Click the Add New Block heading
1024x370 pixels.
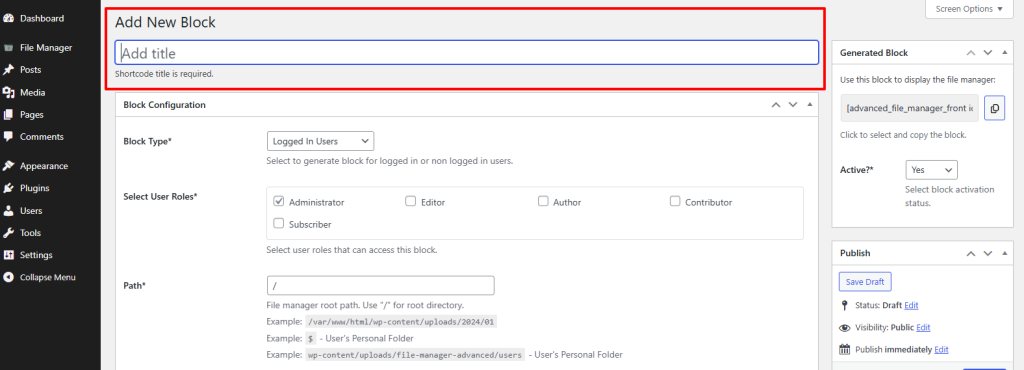165,22
